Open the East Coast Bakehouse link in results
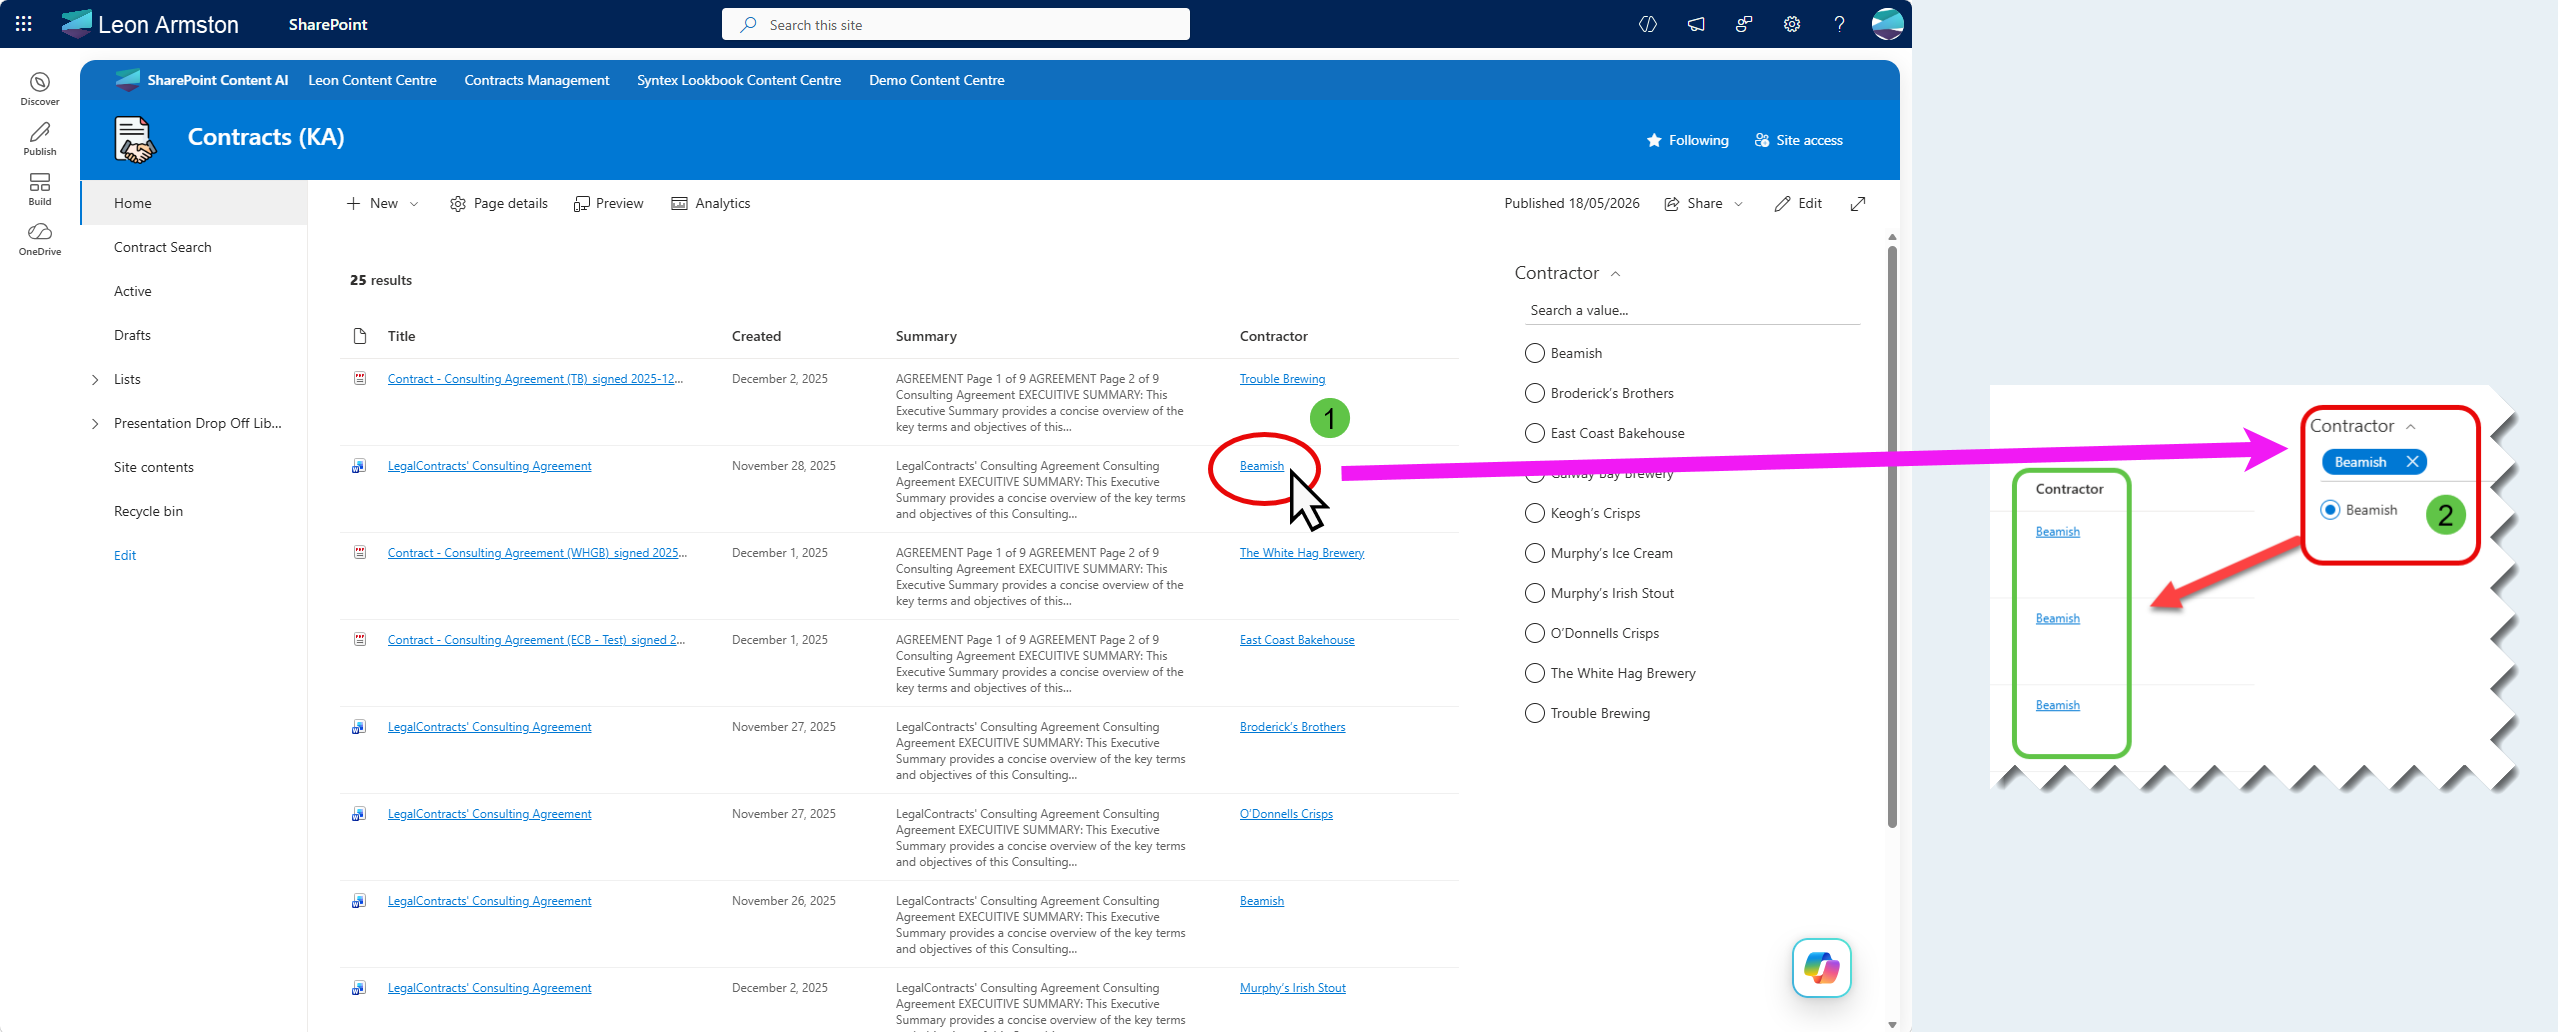This screenshot has width=2558, height=1032. [1297, 640]
